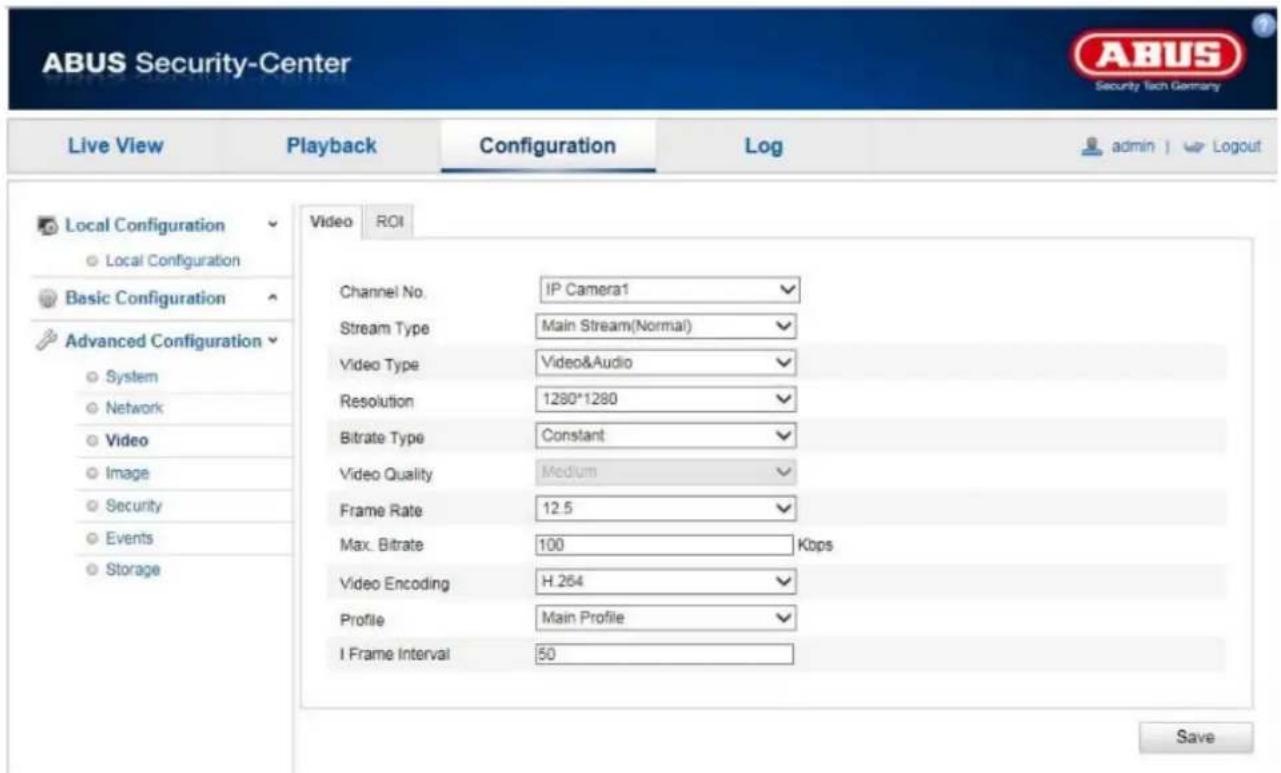Go to the Playback tab

coord(332,146)
